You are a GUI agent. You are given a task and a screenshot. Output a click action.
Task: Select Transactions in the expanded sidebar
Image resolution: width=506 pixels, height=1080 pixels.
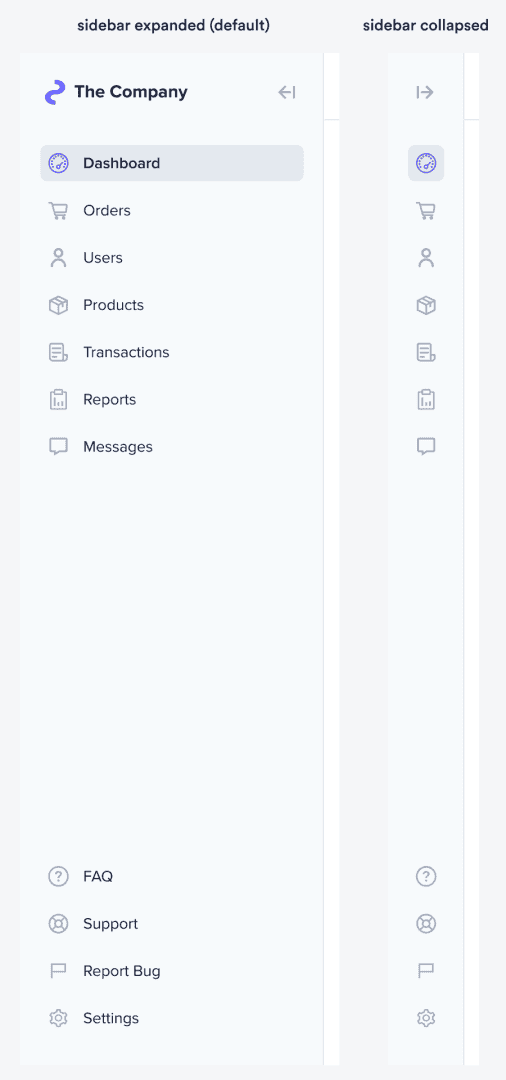172,353
